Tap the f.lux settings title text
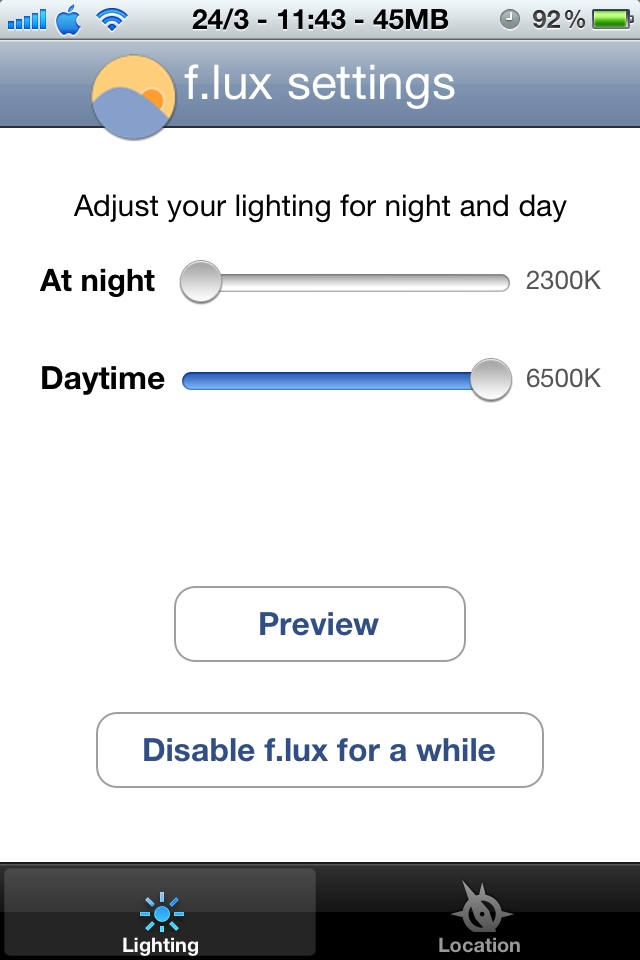The height and width of the screenshot is (960, 640). (x=320, y=83)
